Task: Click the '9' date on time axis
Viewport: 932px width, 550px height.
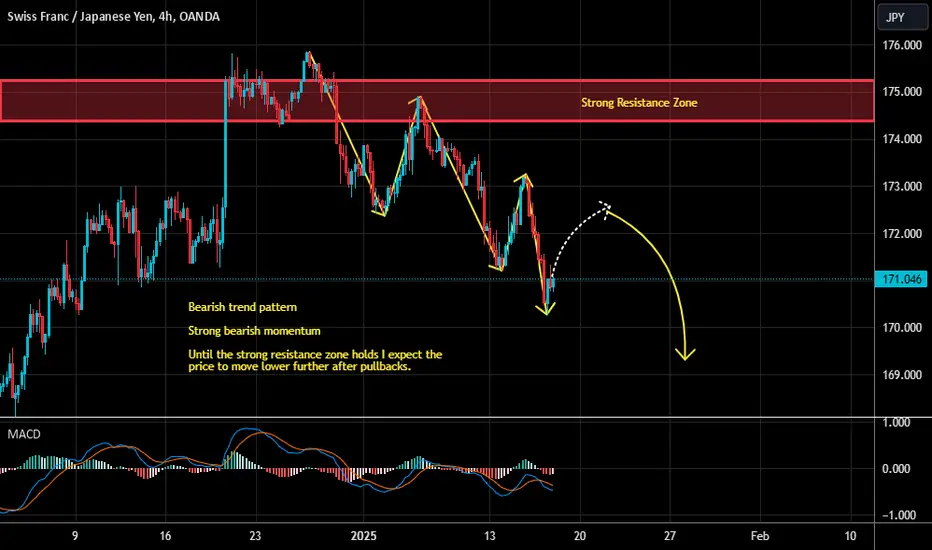Action: pos(75,536)
